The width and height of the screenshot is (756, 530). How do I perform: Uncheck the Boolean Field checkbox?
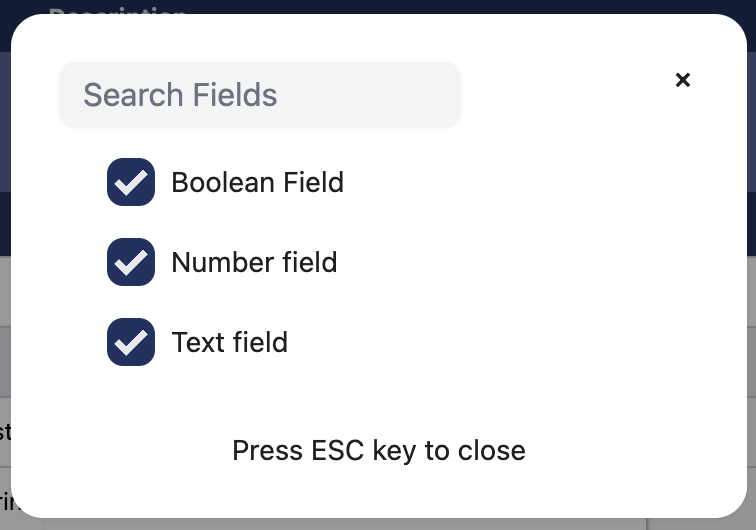pos(131,182)
